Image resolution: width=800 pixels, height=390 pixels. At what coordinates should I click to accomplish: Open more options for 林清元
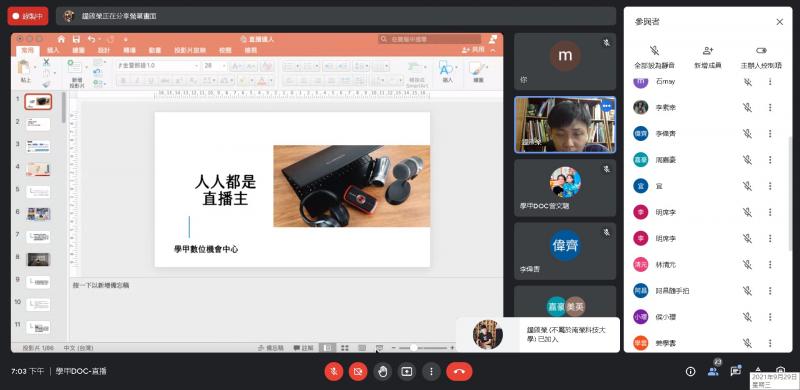pyautogui.click(x=770, y=264)
